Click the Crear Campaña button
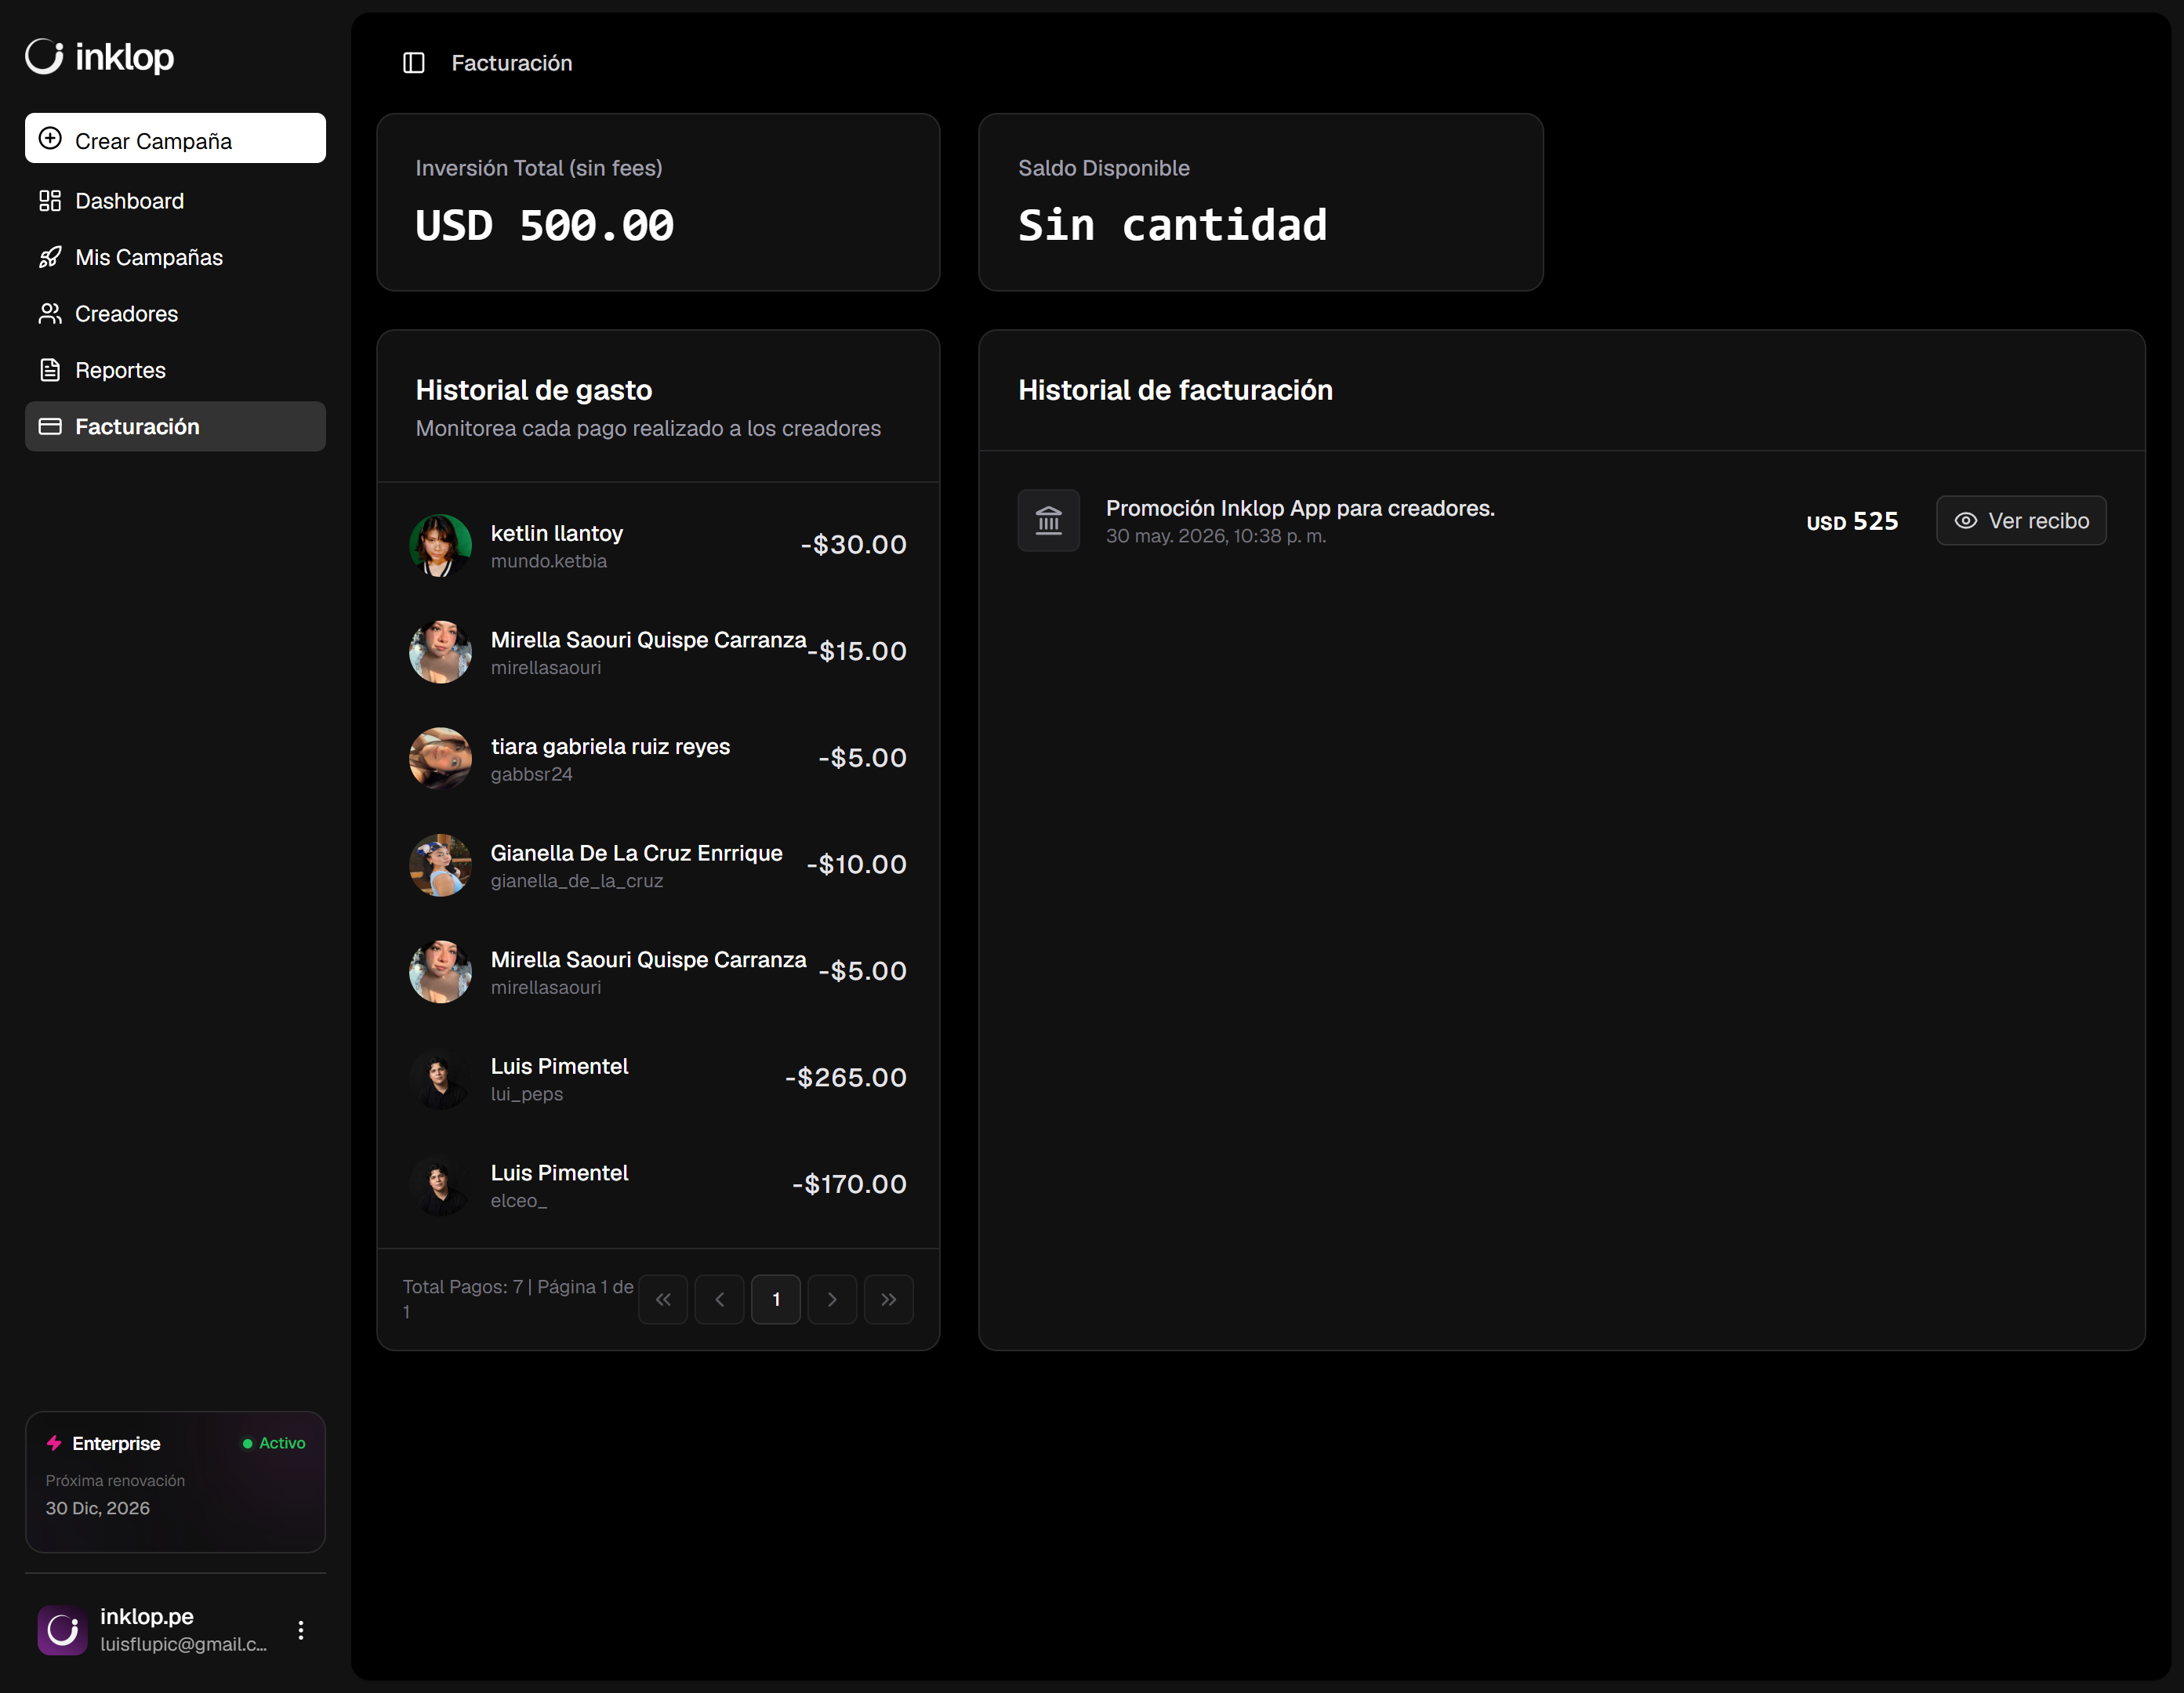The width and height of the screenshot is (2184, 1693). tap(175, 138)
